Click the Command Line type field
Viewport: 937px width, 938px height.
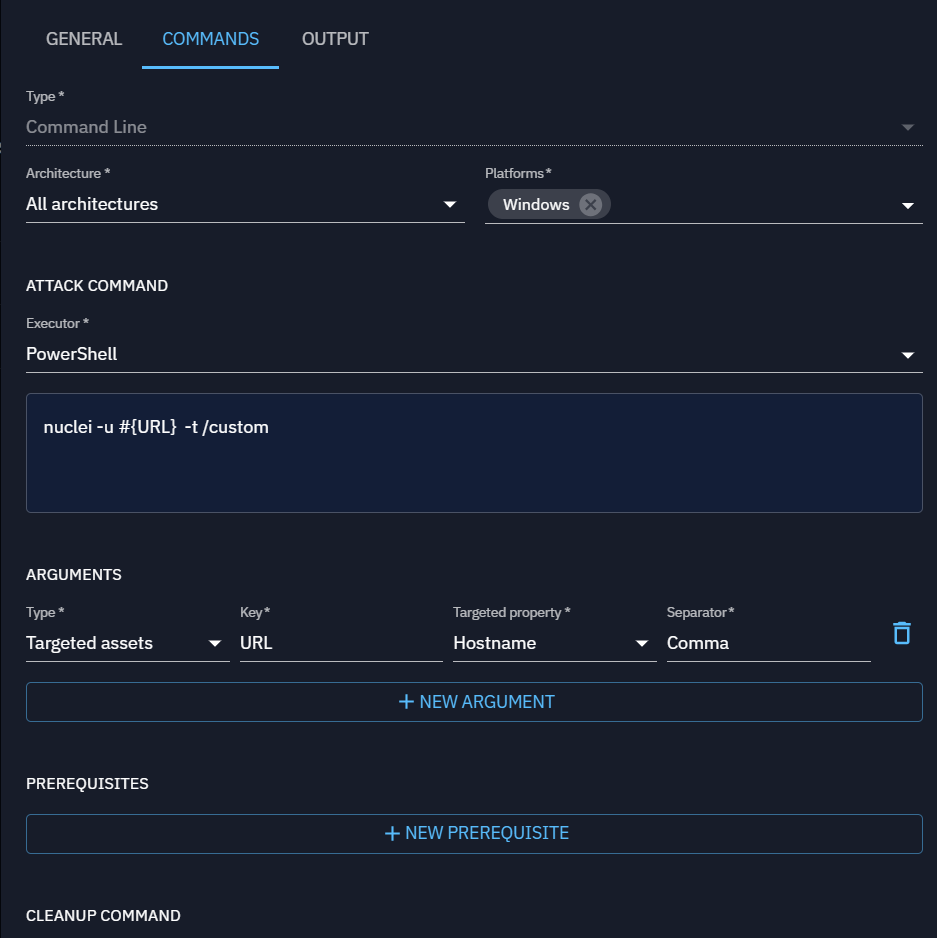point(400,127)
